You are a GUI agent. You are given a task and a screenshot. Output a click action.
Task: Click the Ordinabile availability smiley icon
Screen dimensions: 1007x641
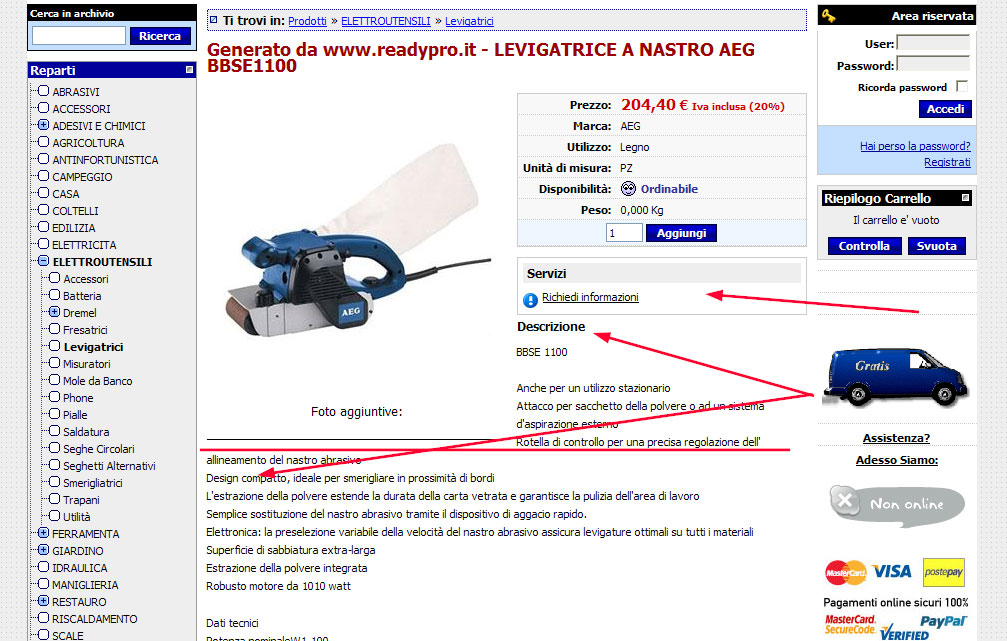coord(628,189)
